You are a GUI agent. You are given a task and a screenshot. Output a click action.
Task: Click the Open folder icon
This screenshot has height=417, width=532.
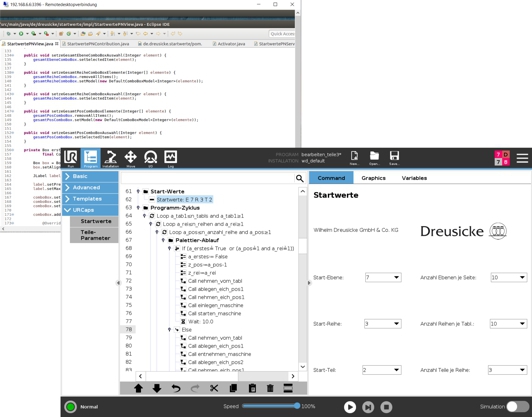coord(374,158)
